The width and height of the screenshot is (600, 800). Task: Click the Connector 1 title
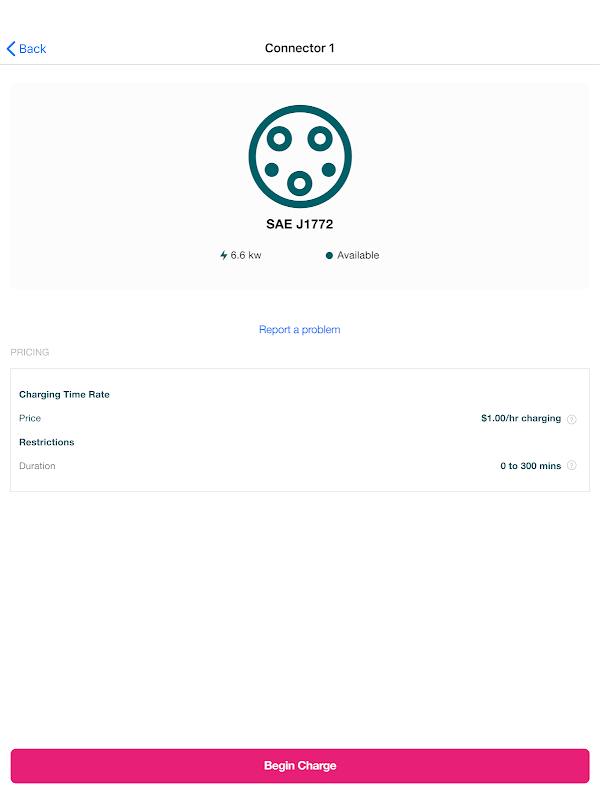[x=299, y=48]
